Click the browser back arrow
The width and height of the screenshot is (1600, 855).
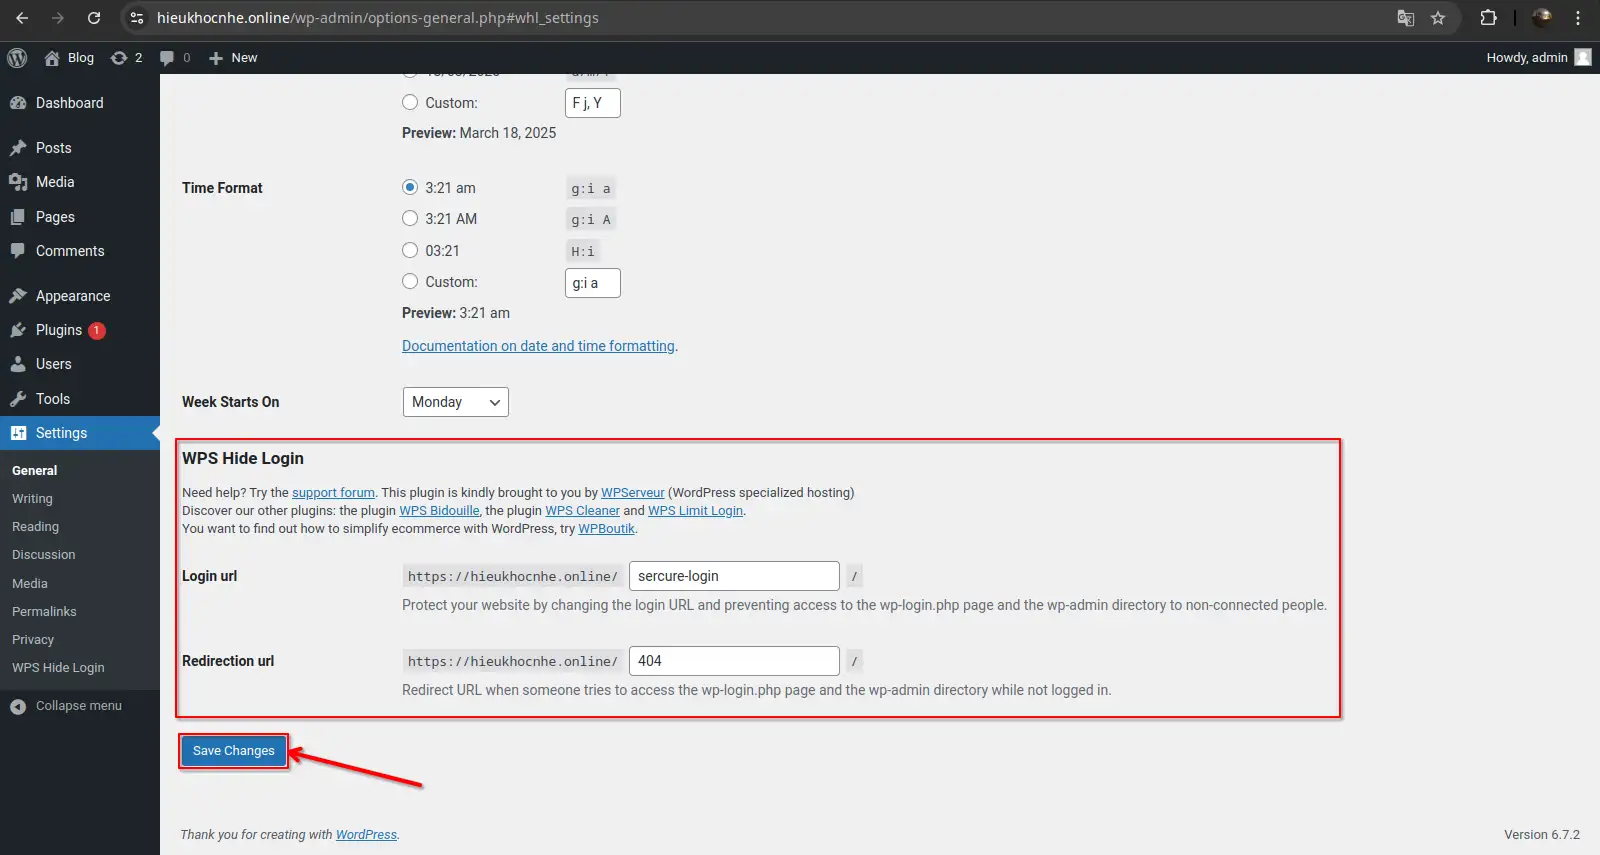pos(22,18)
